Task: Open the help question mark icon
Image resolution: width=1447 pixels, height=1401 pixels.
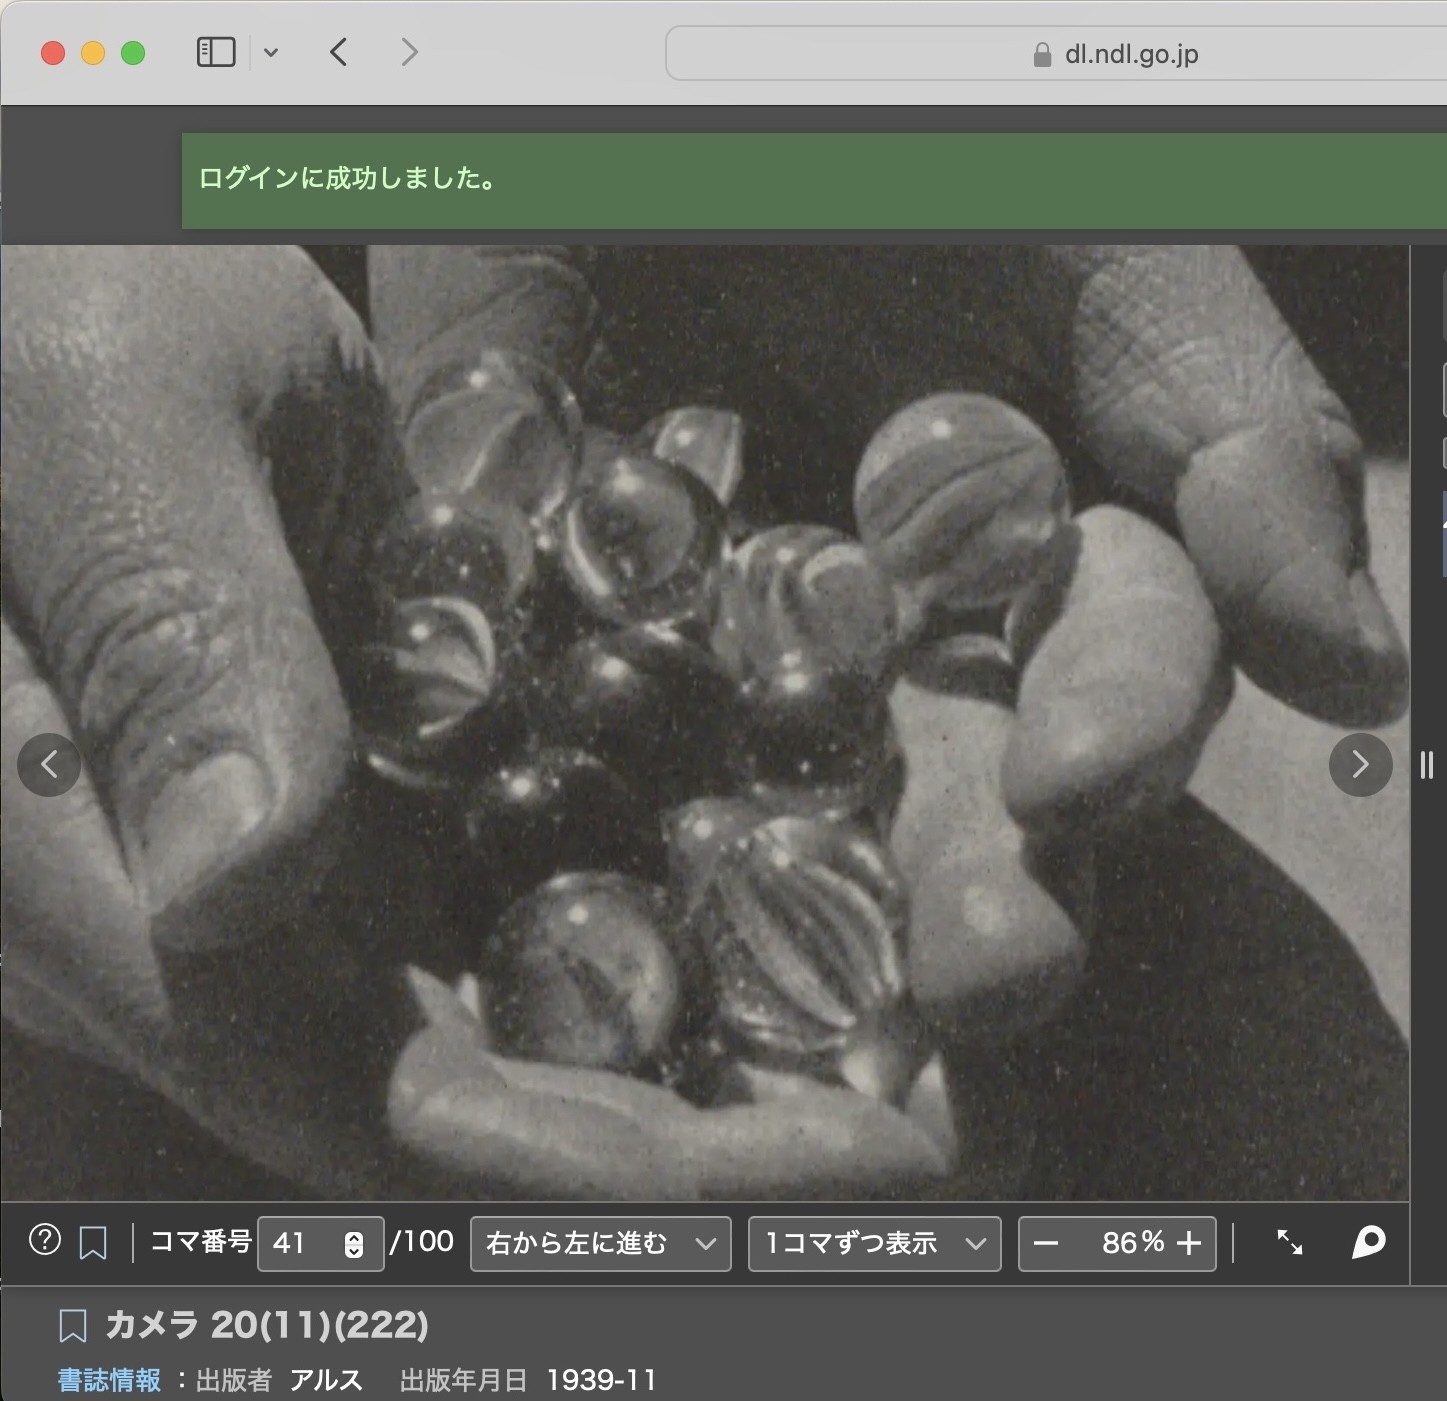Action: point(45,1241)
